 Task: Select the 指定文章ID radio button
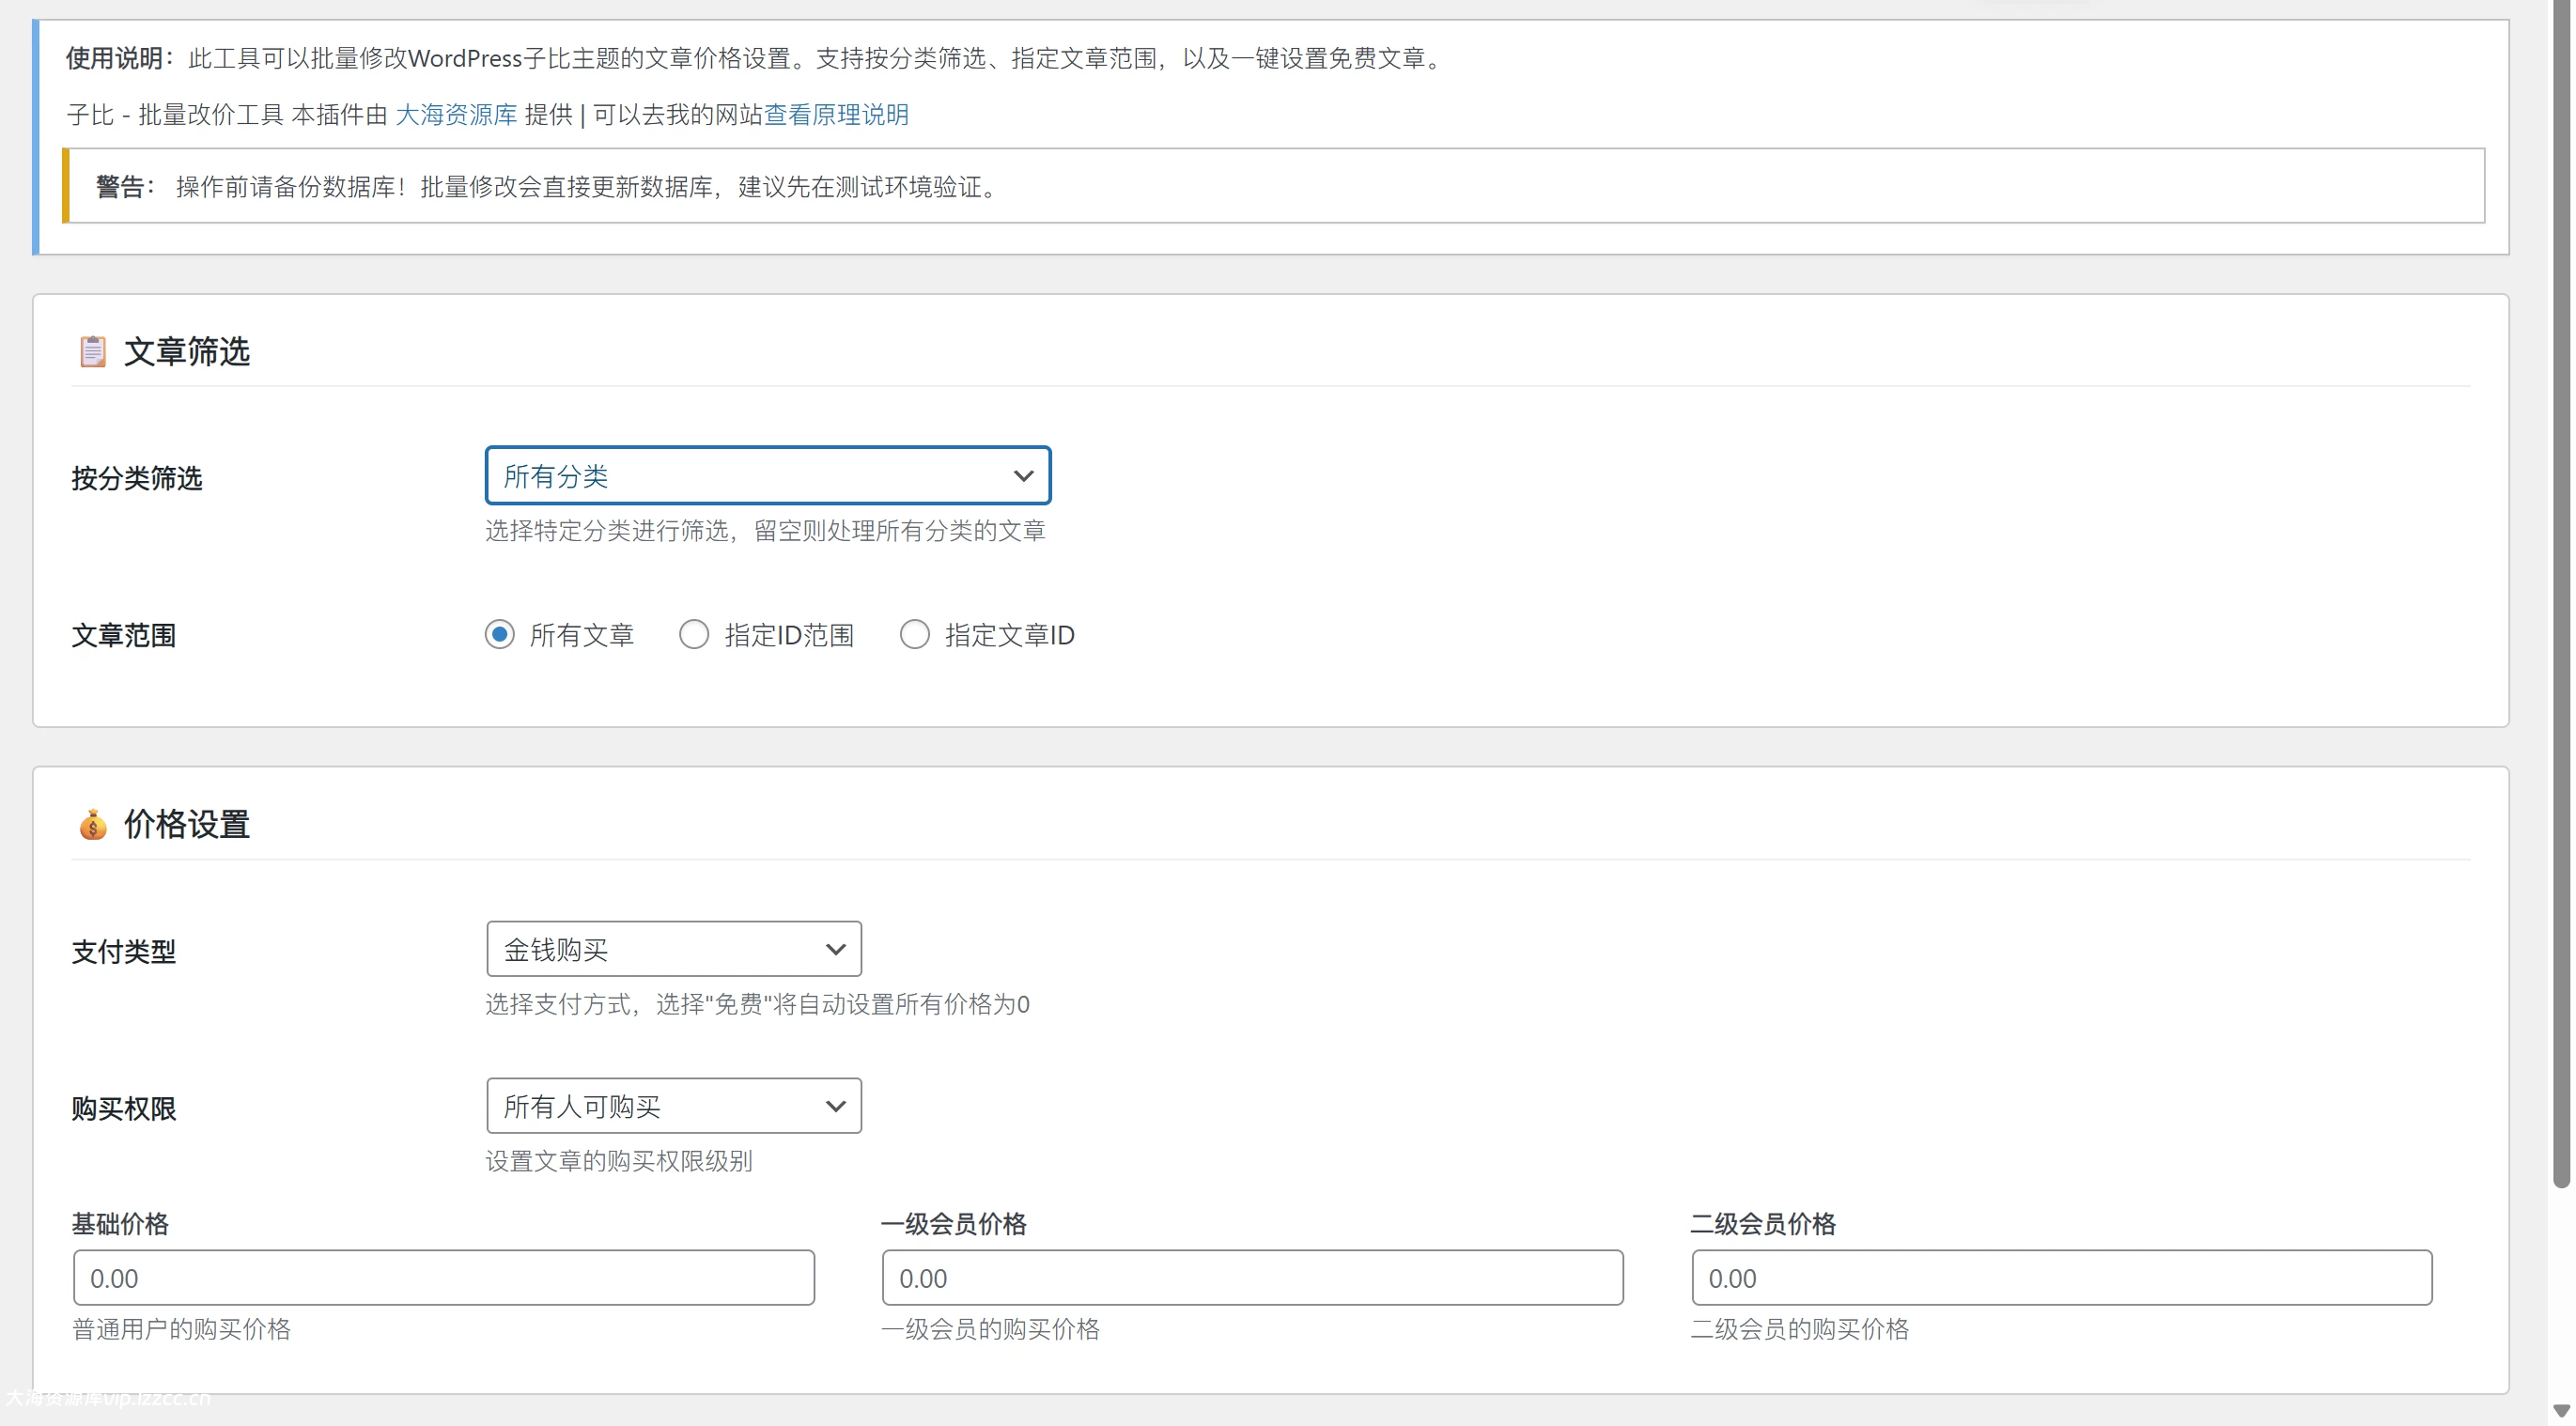[x=915, y=634]
